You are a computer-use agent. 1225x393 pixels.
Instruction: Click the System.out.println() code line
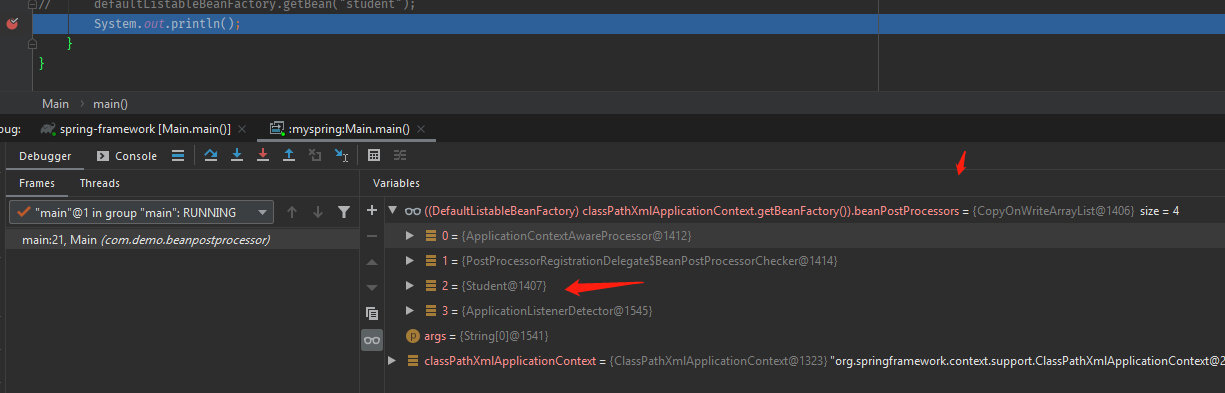pos(168,24)
